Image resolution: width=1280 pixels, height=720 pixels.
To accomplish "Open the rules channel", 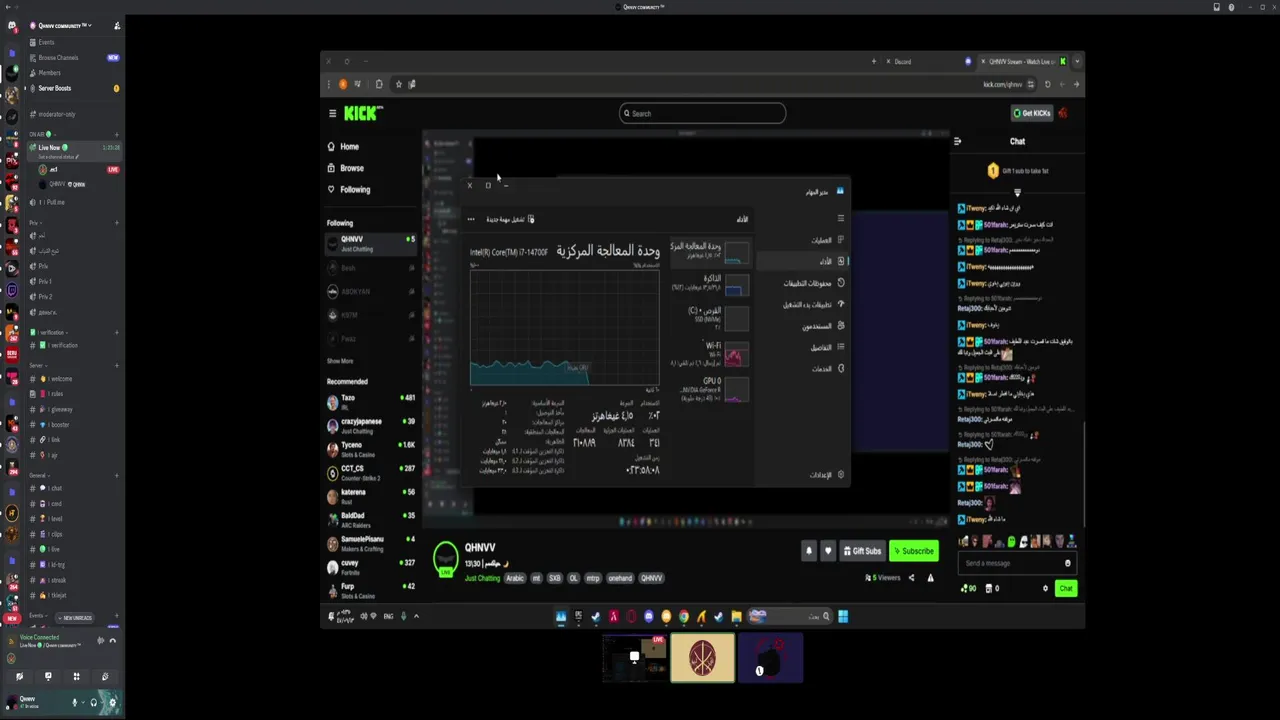I will click(x=72, y=394).
